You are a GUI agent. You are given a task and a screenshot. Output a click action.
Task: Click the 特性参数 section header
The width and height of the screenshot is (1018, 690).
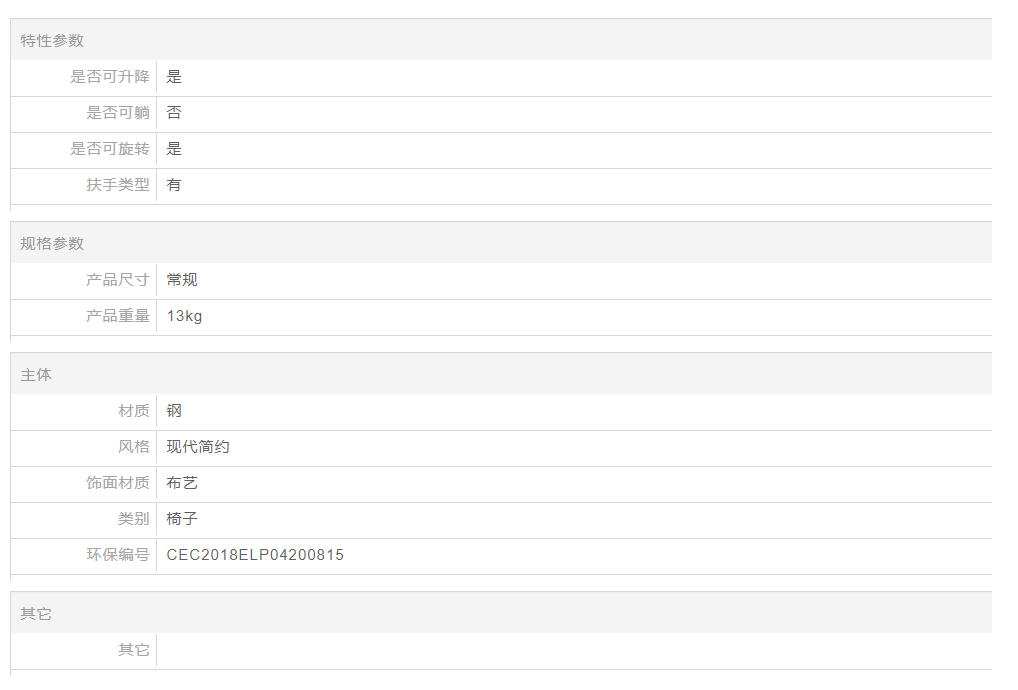coord(52,40)
